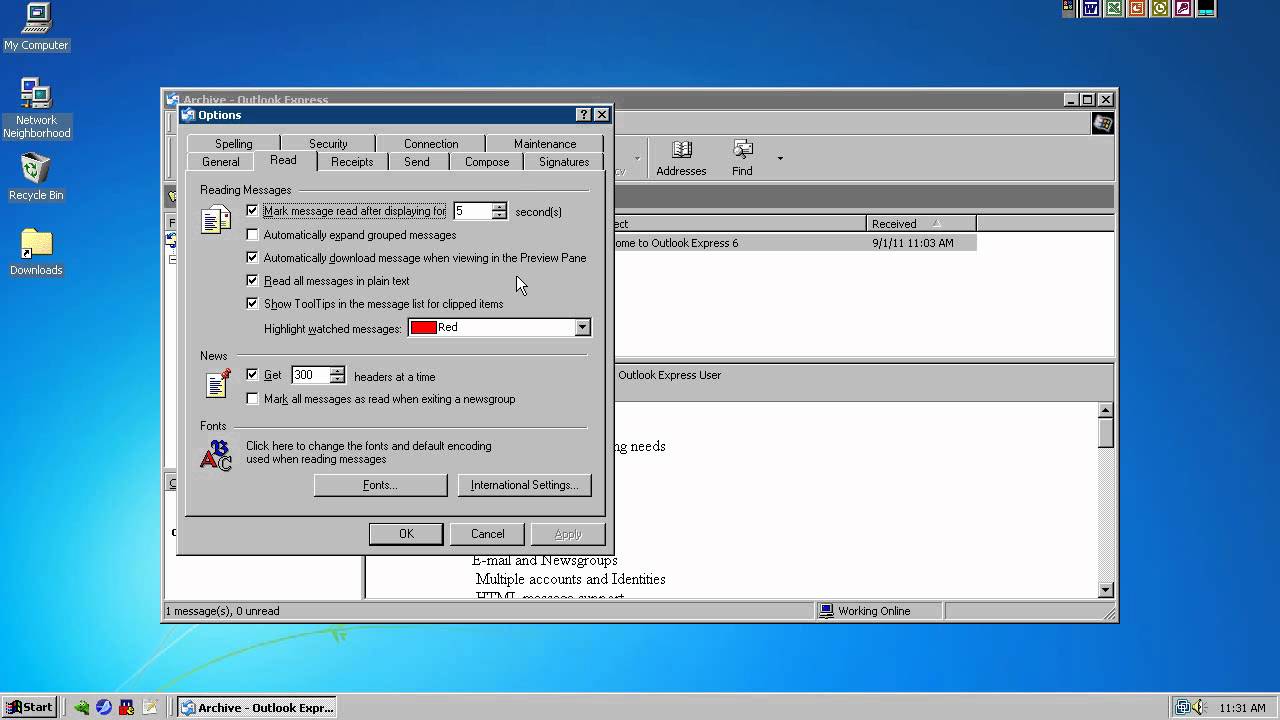Open Addresses in Outlook Express toolbar
Image resolution: width=1280 pixels, height=720 pixels.
[x=681, y=158]
